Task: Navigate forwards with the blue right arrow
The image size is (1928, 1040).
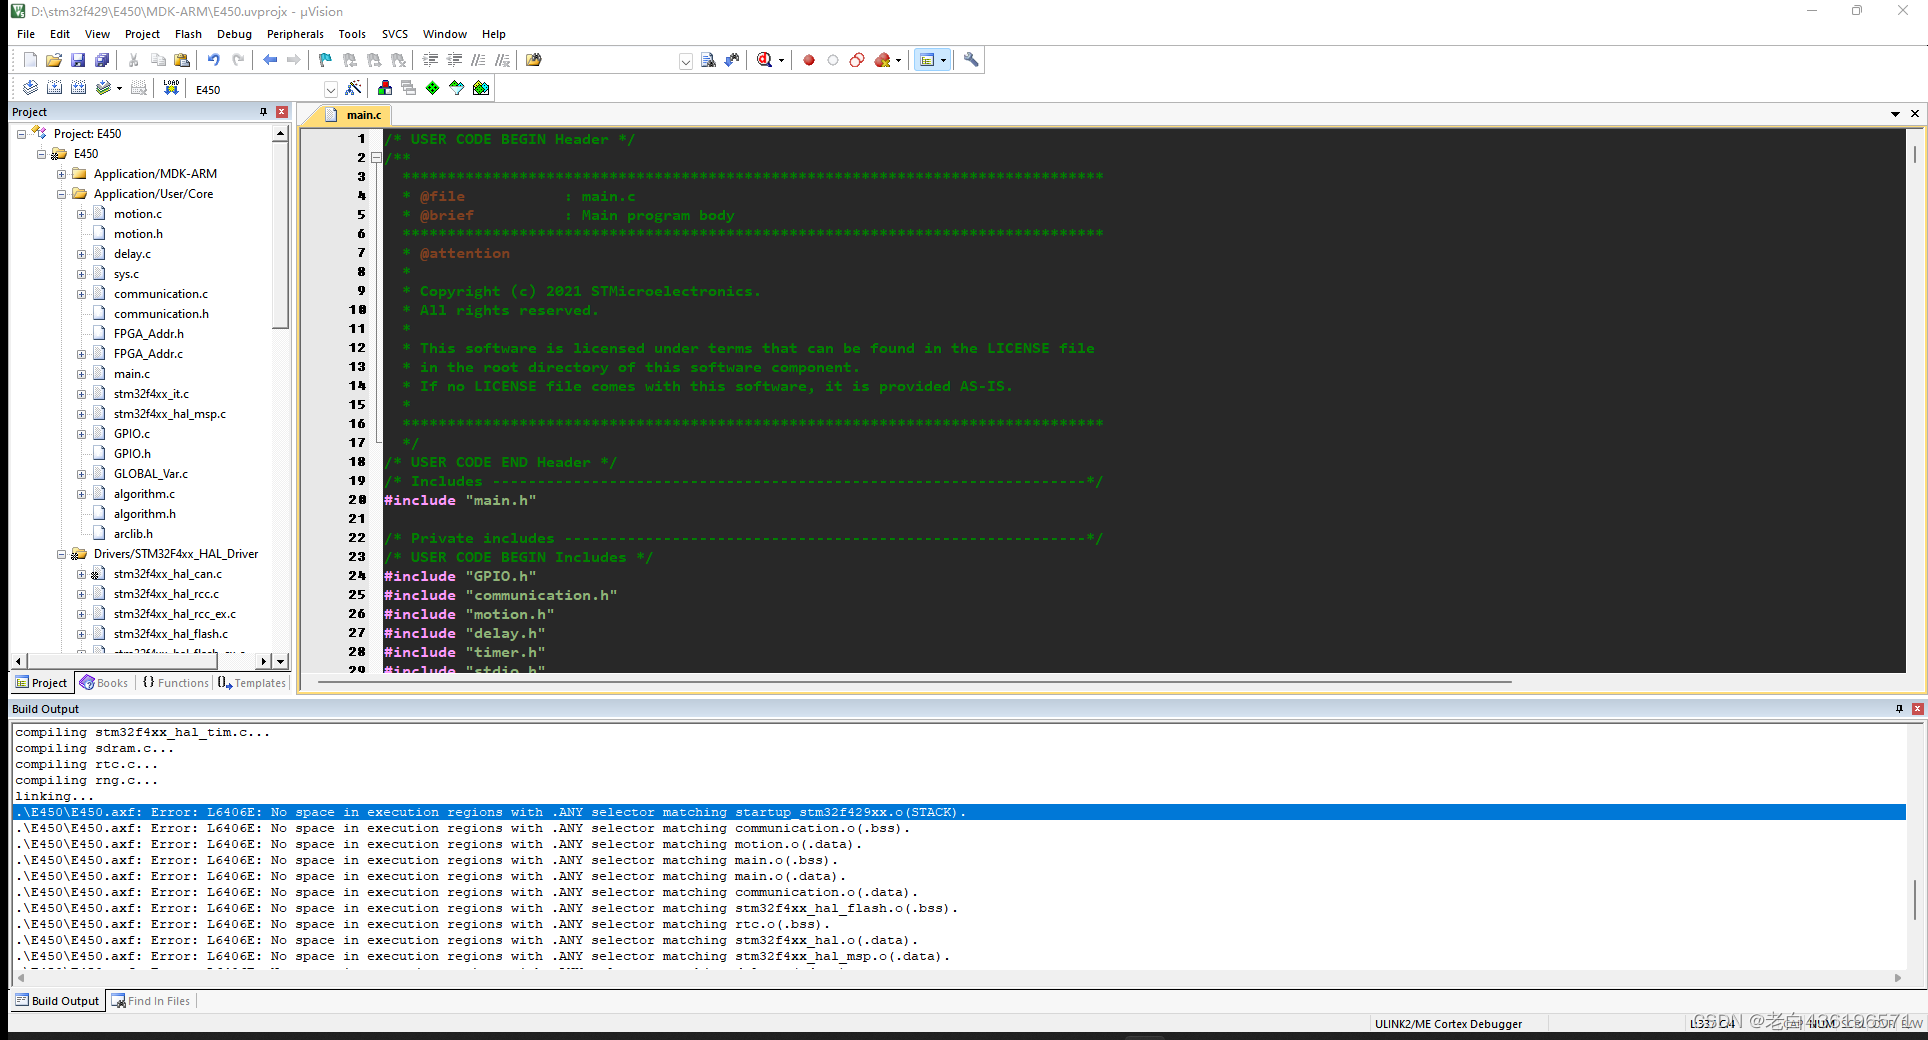Action: (293, 60)
